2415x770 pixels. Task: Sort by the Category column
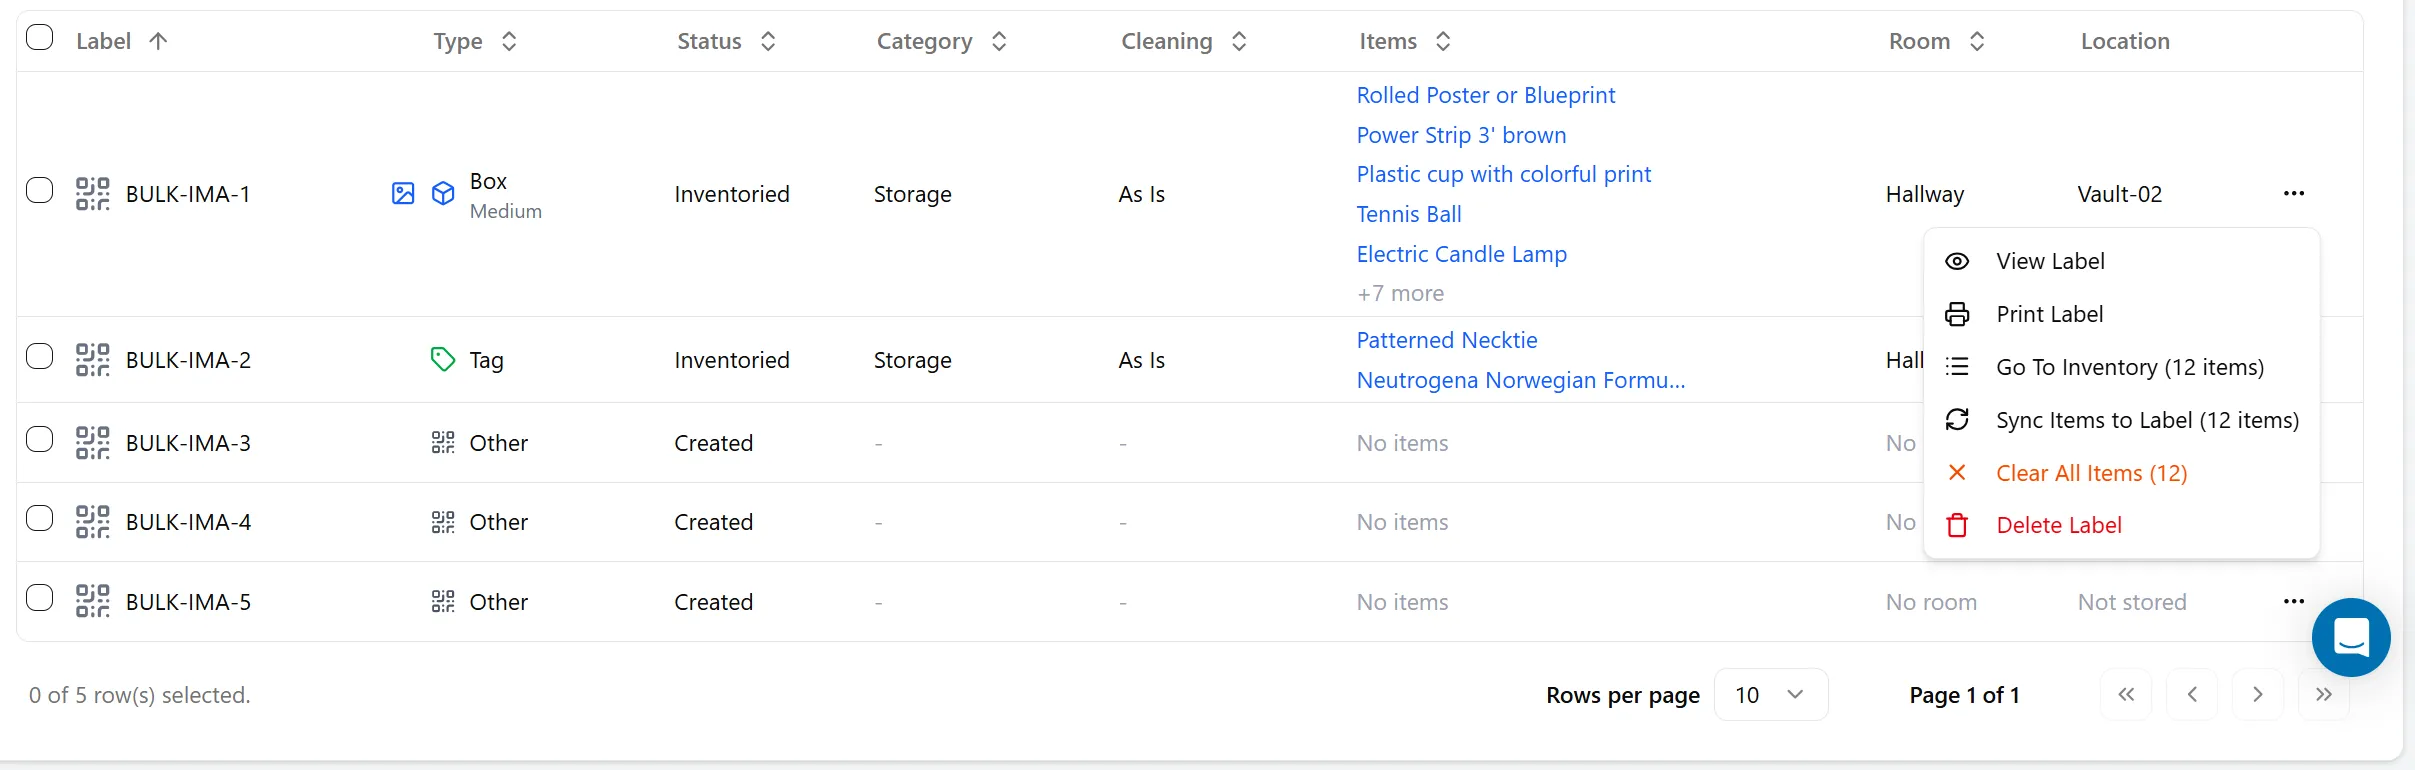click(942, 41)
